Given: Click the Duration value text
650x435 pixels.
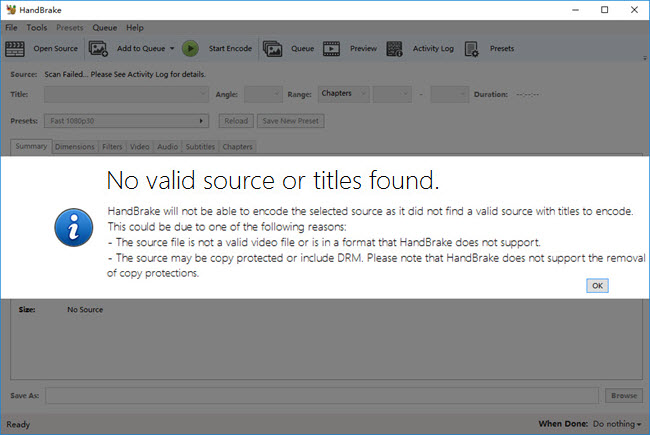Looking at the screenshot, I should (527, 95).
